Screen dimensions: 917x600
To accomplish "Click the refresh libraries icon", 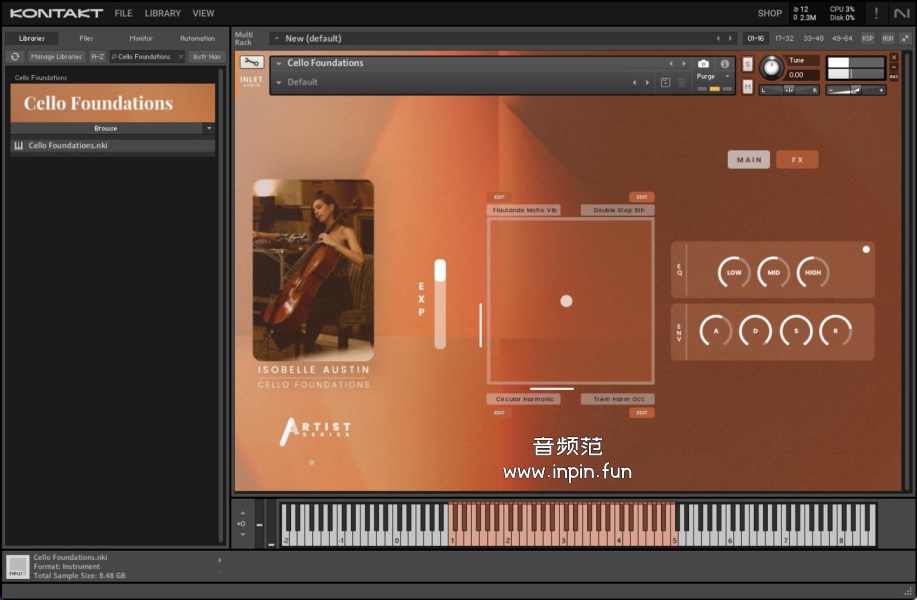I will tap(15, 57).
